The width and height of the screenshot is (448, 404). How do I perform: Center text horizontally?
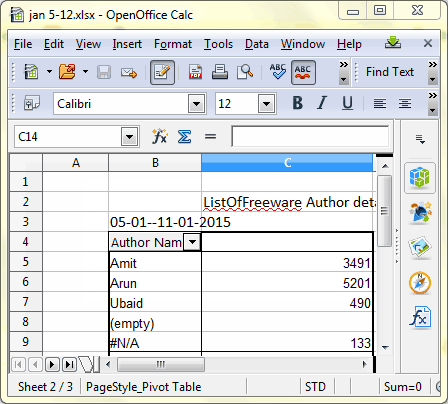[405, 103]
